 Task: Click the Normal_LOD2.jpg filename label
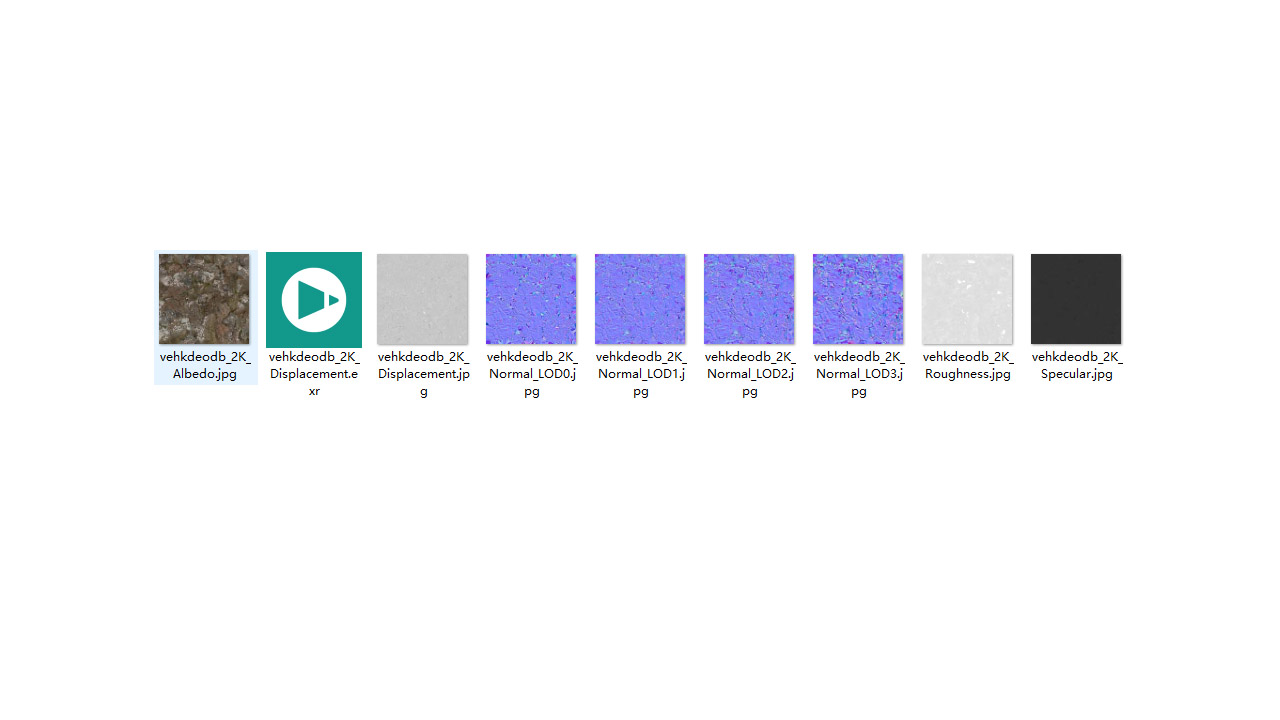coord(750,373)
